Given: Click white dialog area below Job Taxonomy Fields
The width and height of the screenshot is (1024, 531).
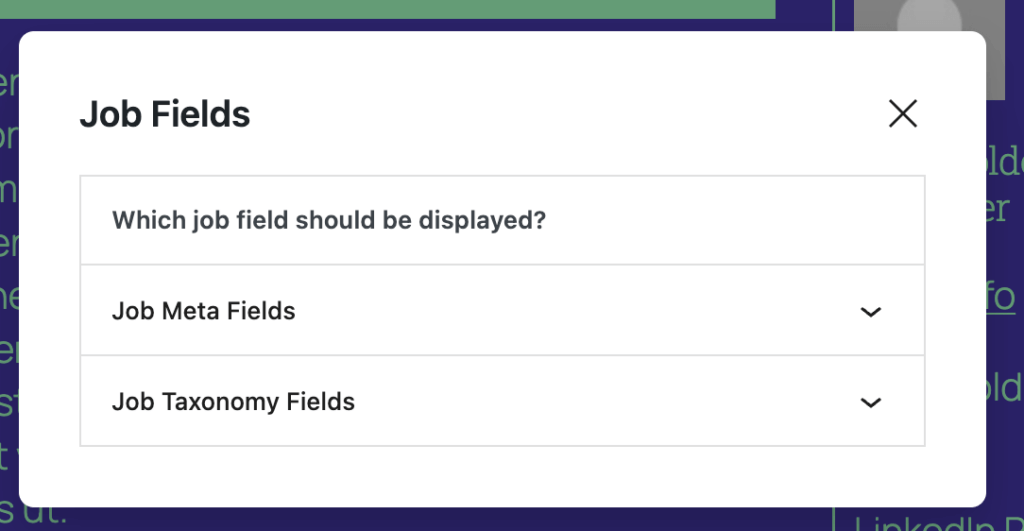Looking at the screenshot, I should pos(500,475).
